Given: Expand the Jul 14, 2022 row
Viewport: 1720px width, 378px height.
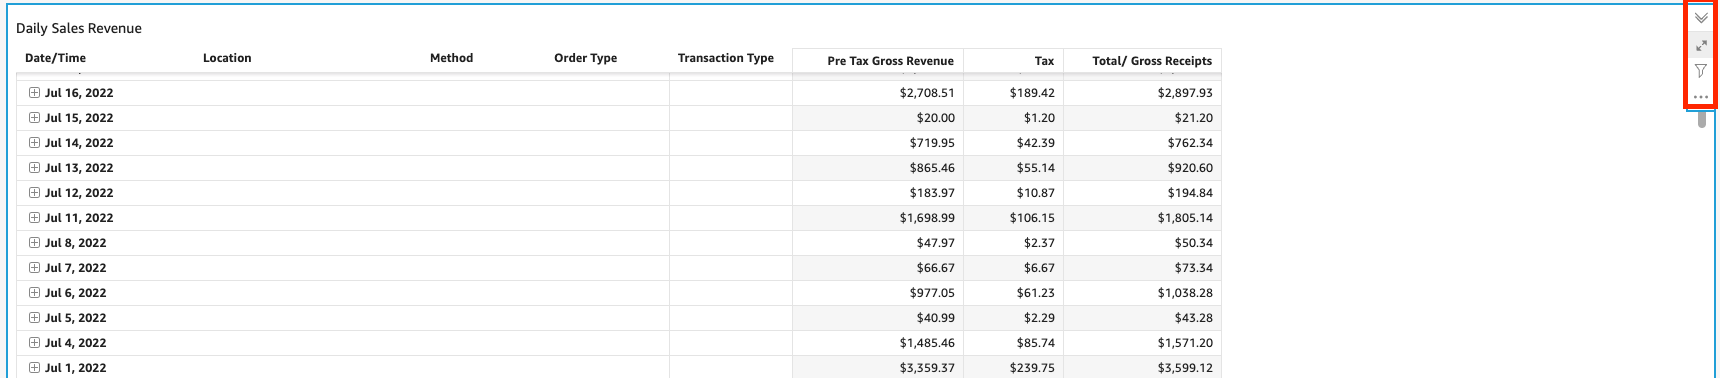Looking at the screenshot, I should click(x=34, y=143).
